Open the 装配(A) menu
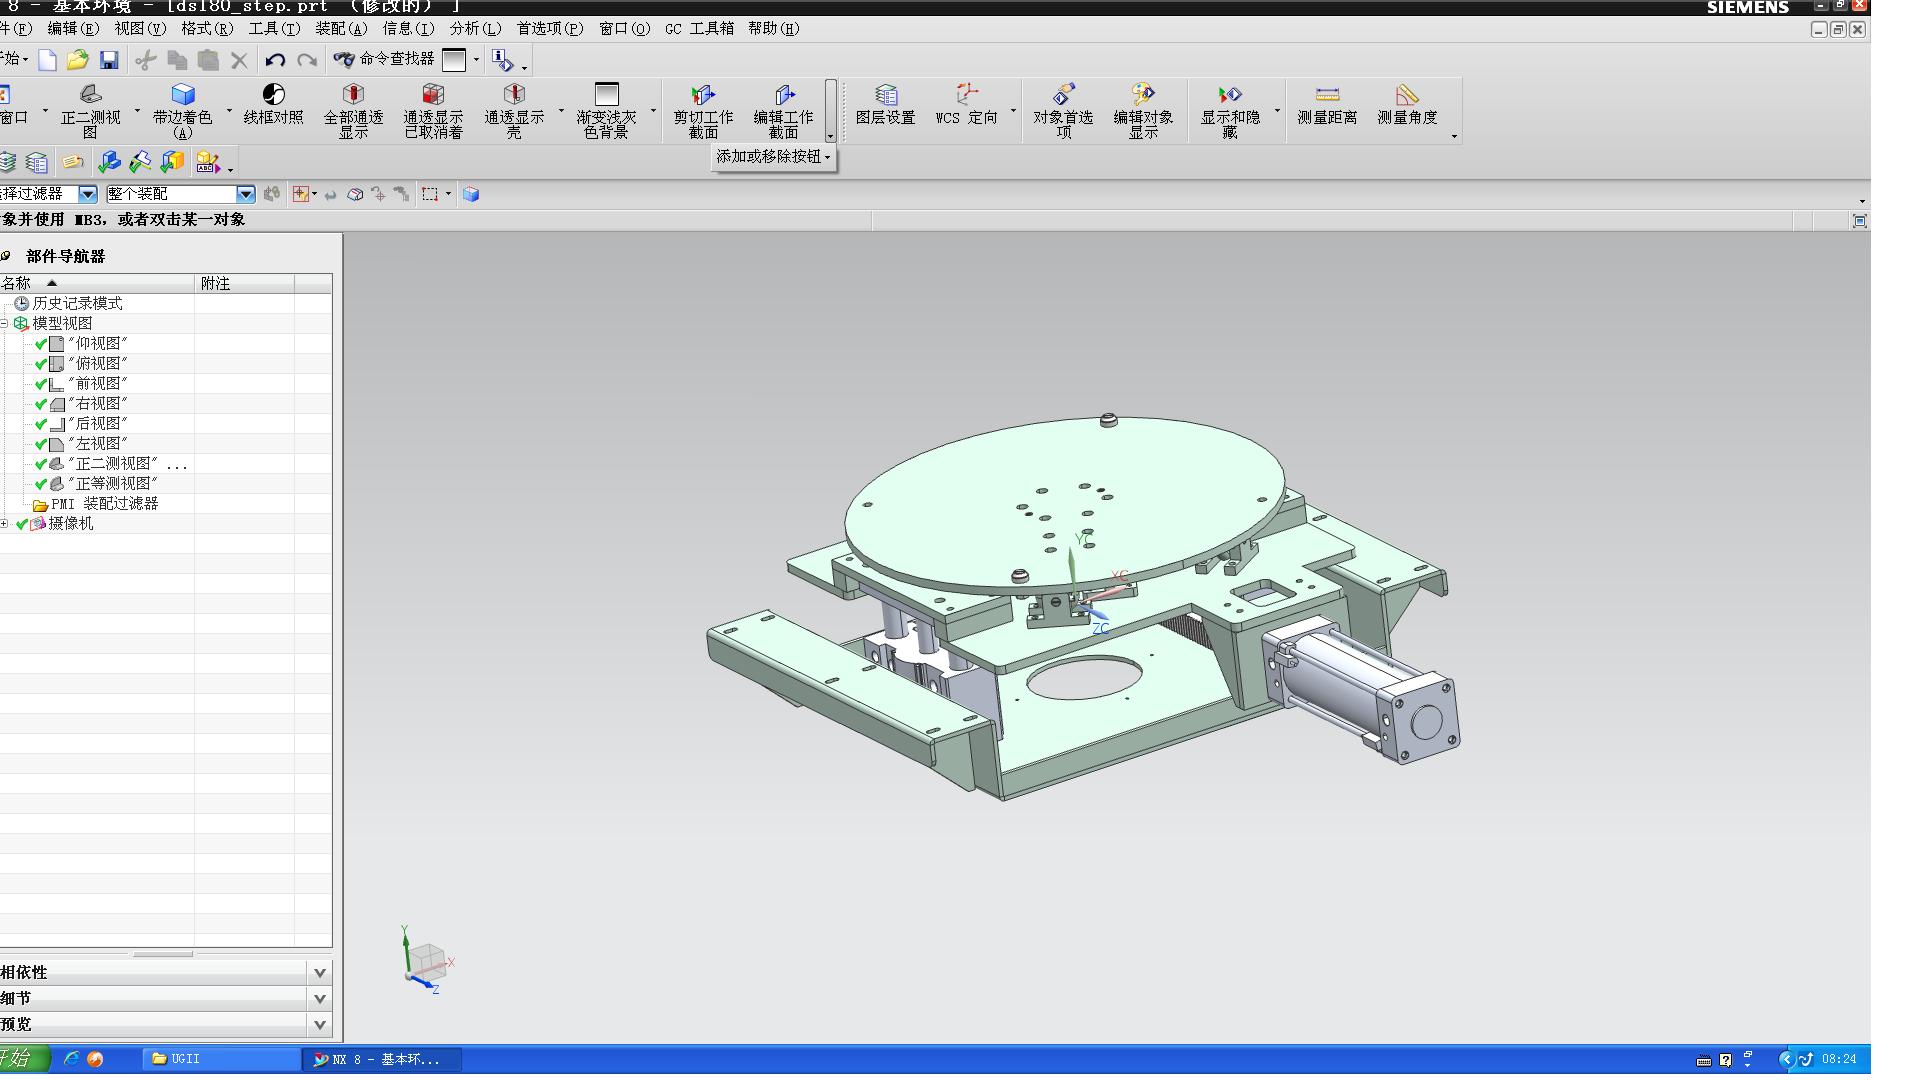Screen dimensions: 1920x1080 341,29
